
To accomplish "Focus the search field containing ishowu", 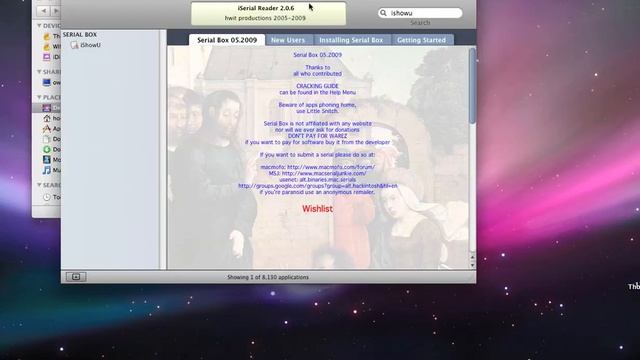I will tap(420, 13).
